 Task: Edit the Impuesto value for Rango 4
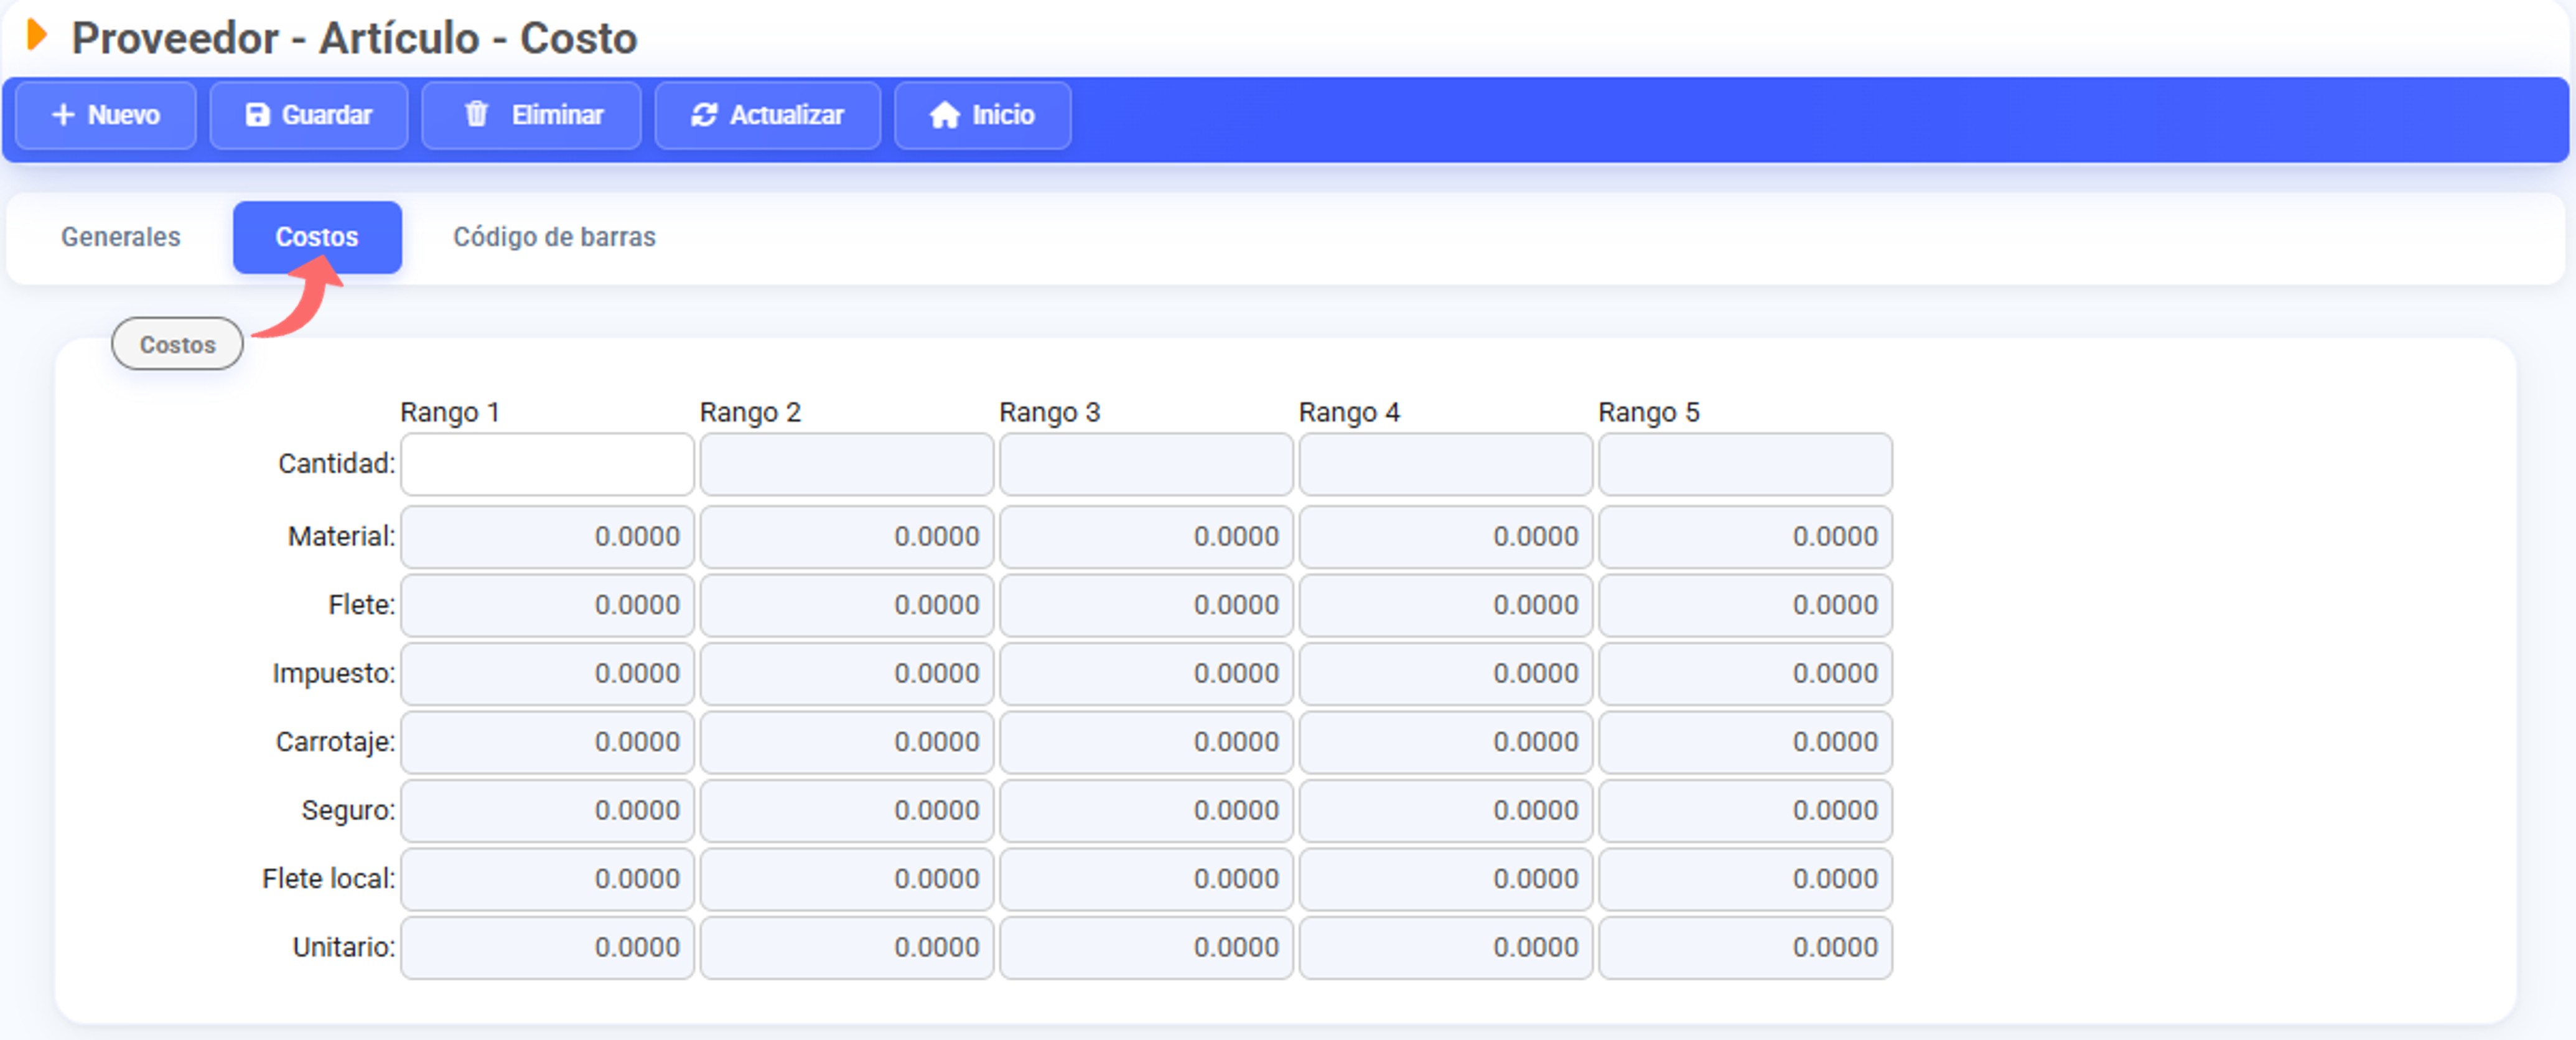[1446, 674]
